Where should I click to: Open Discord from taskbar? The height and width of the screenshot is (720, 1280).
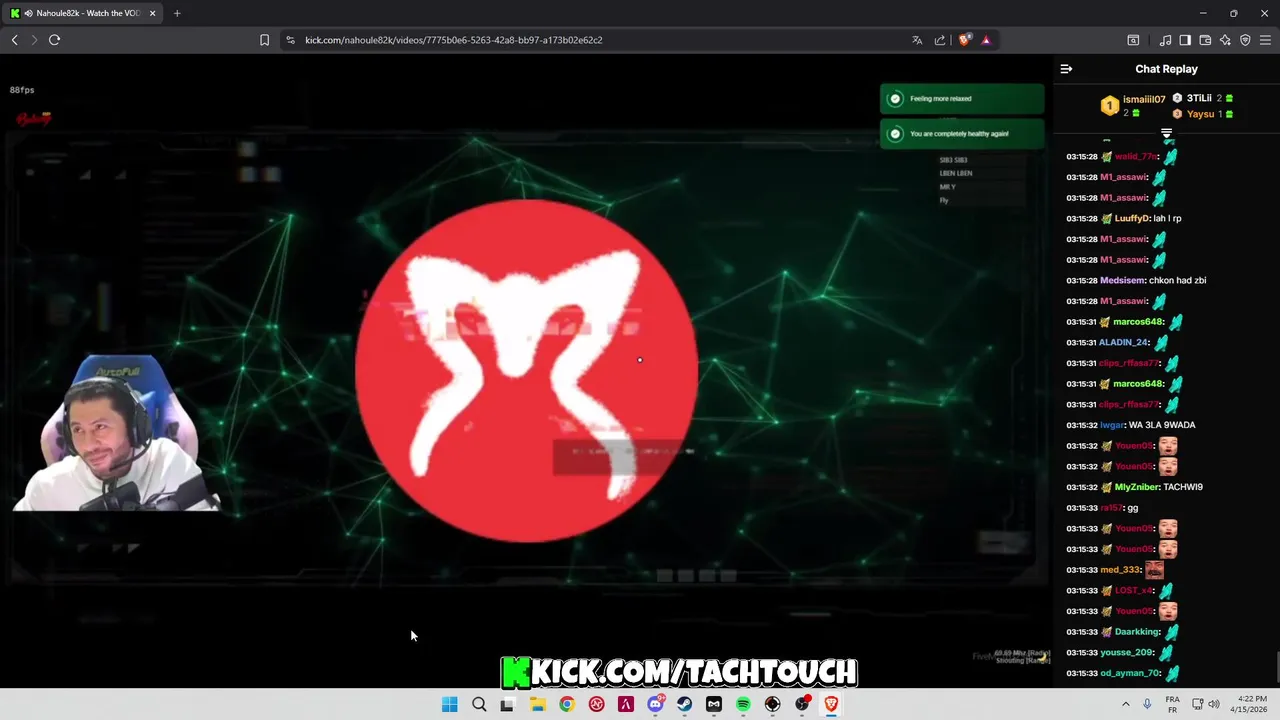tap(655, 704)
